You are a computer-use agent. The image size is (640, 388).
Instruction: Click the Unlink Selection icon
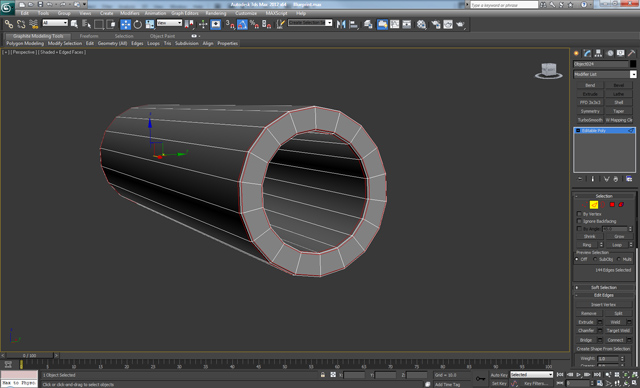point(21,24)
